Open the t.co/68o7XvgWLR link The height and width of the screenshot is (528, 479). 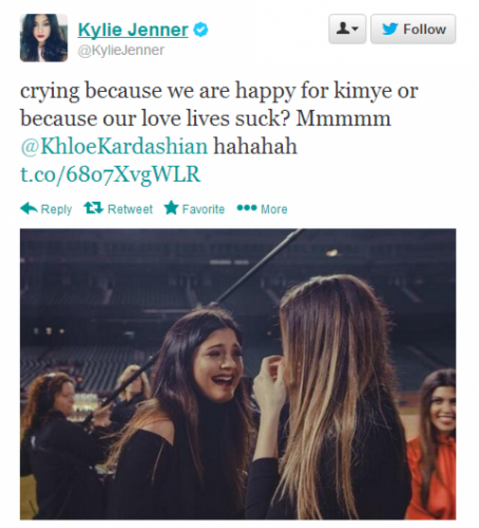[x=110, y=175]
